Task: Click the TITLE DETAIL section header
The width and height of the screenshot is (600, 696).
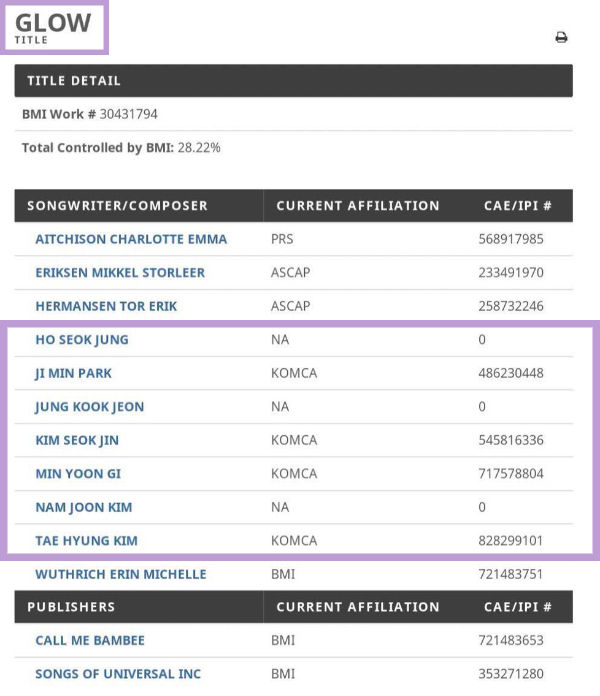Action: point(74,81)
